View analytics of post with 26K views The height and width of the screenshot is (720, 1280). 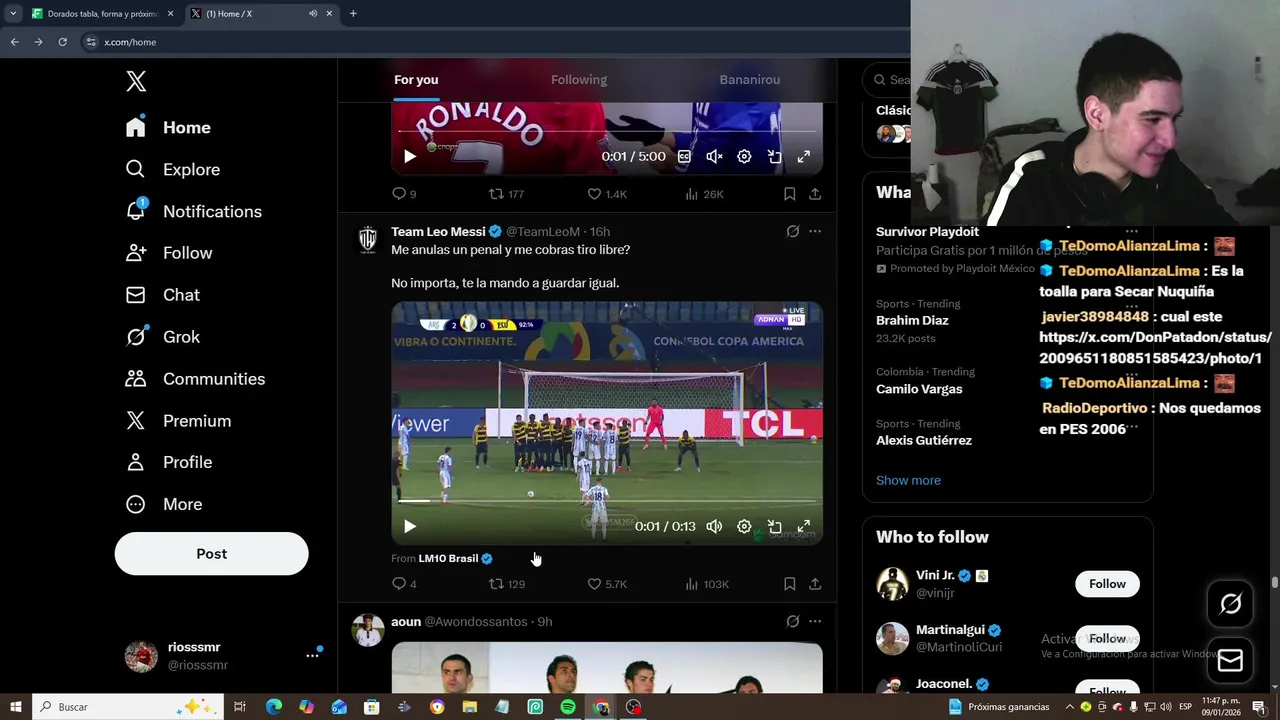click(704, 194)
